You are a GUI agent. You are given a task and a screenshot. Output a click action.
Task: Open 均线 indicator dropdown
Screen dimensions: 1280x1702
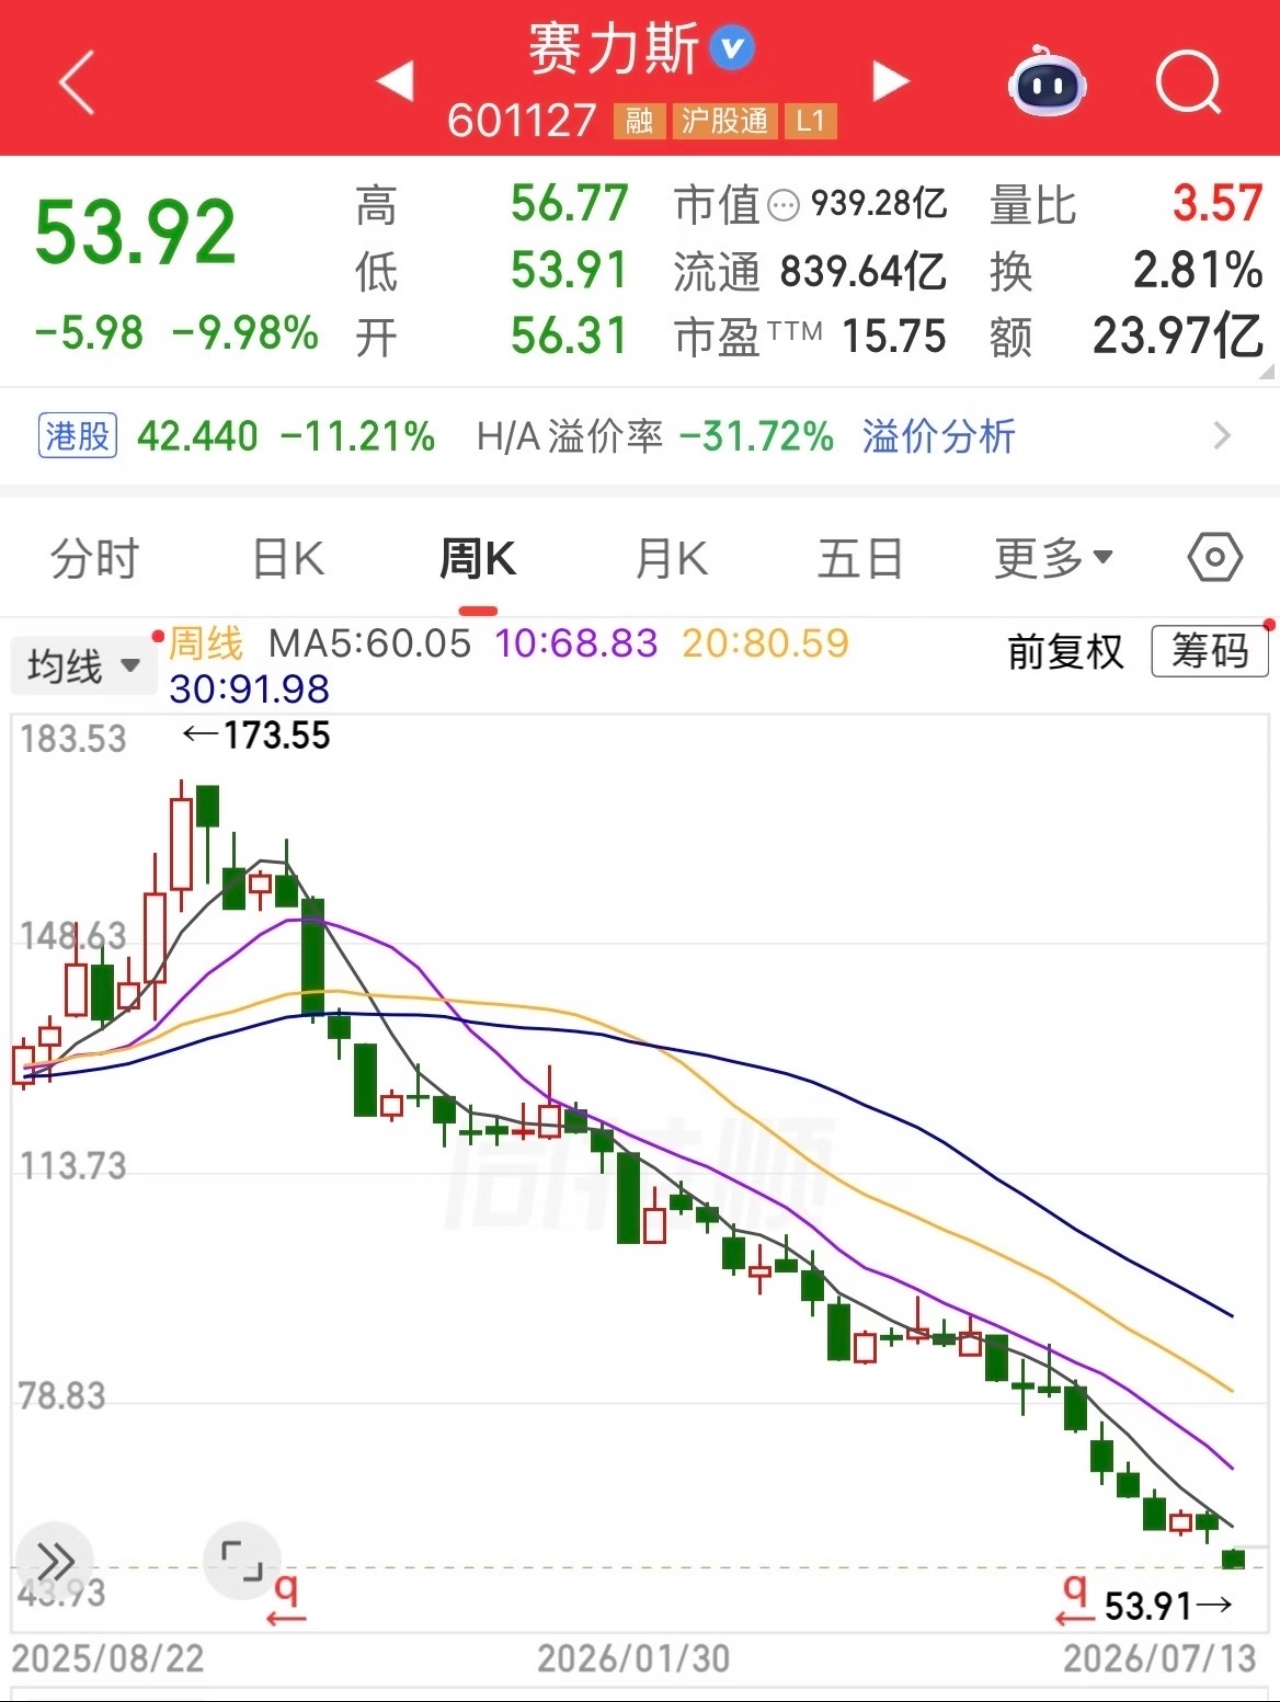pos(83,666)
